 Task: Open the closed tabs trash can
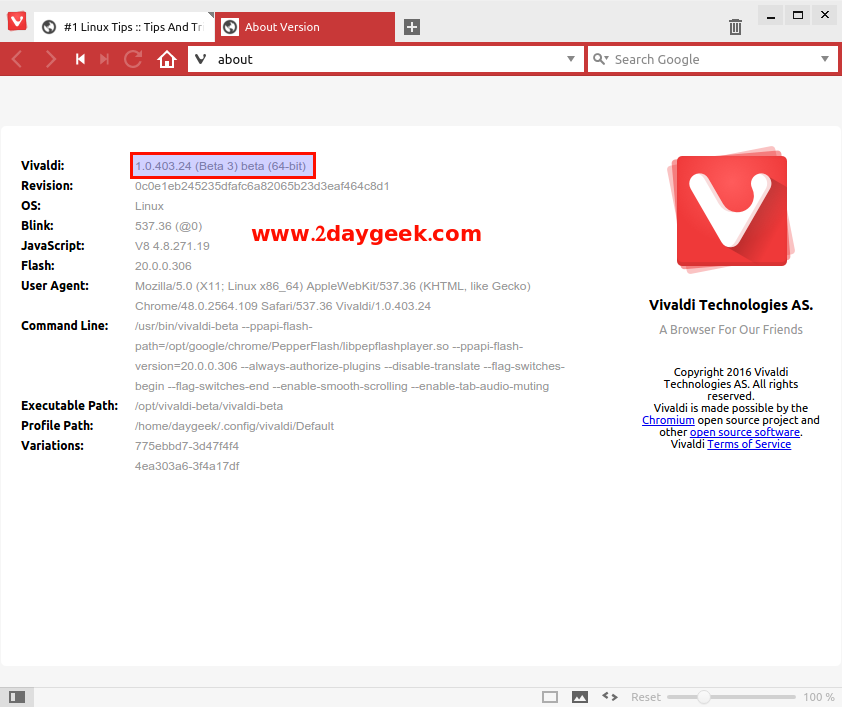[735, 27]
